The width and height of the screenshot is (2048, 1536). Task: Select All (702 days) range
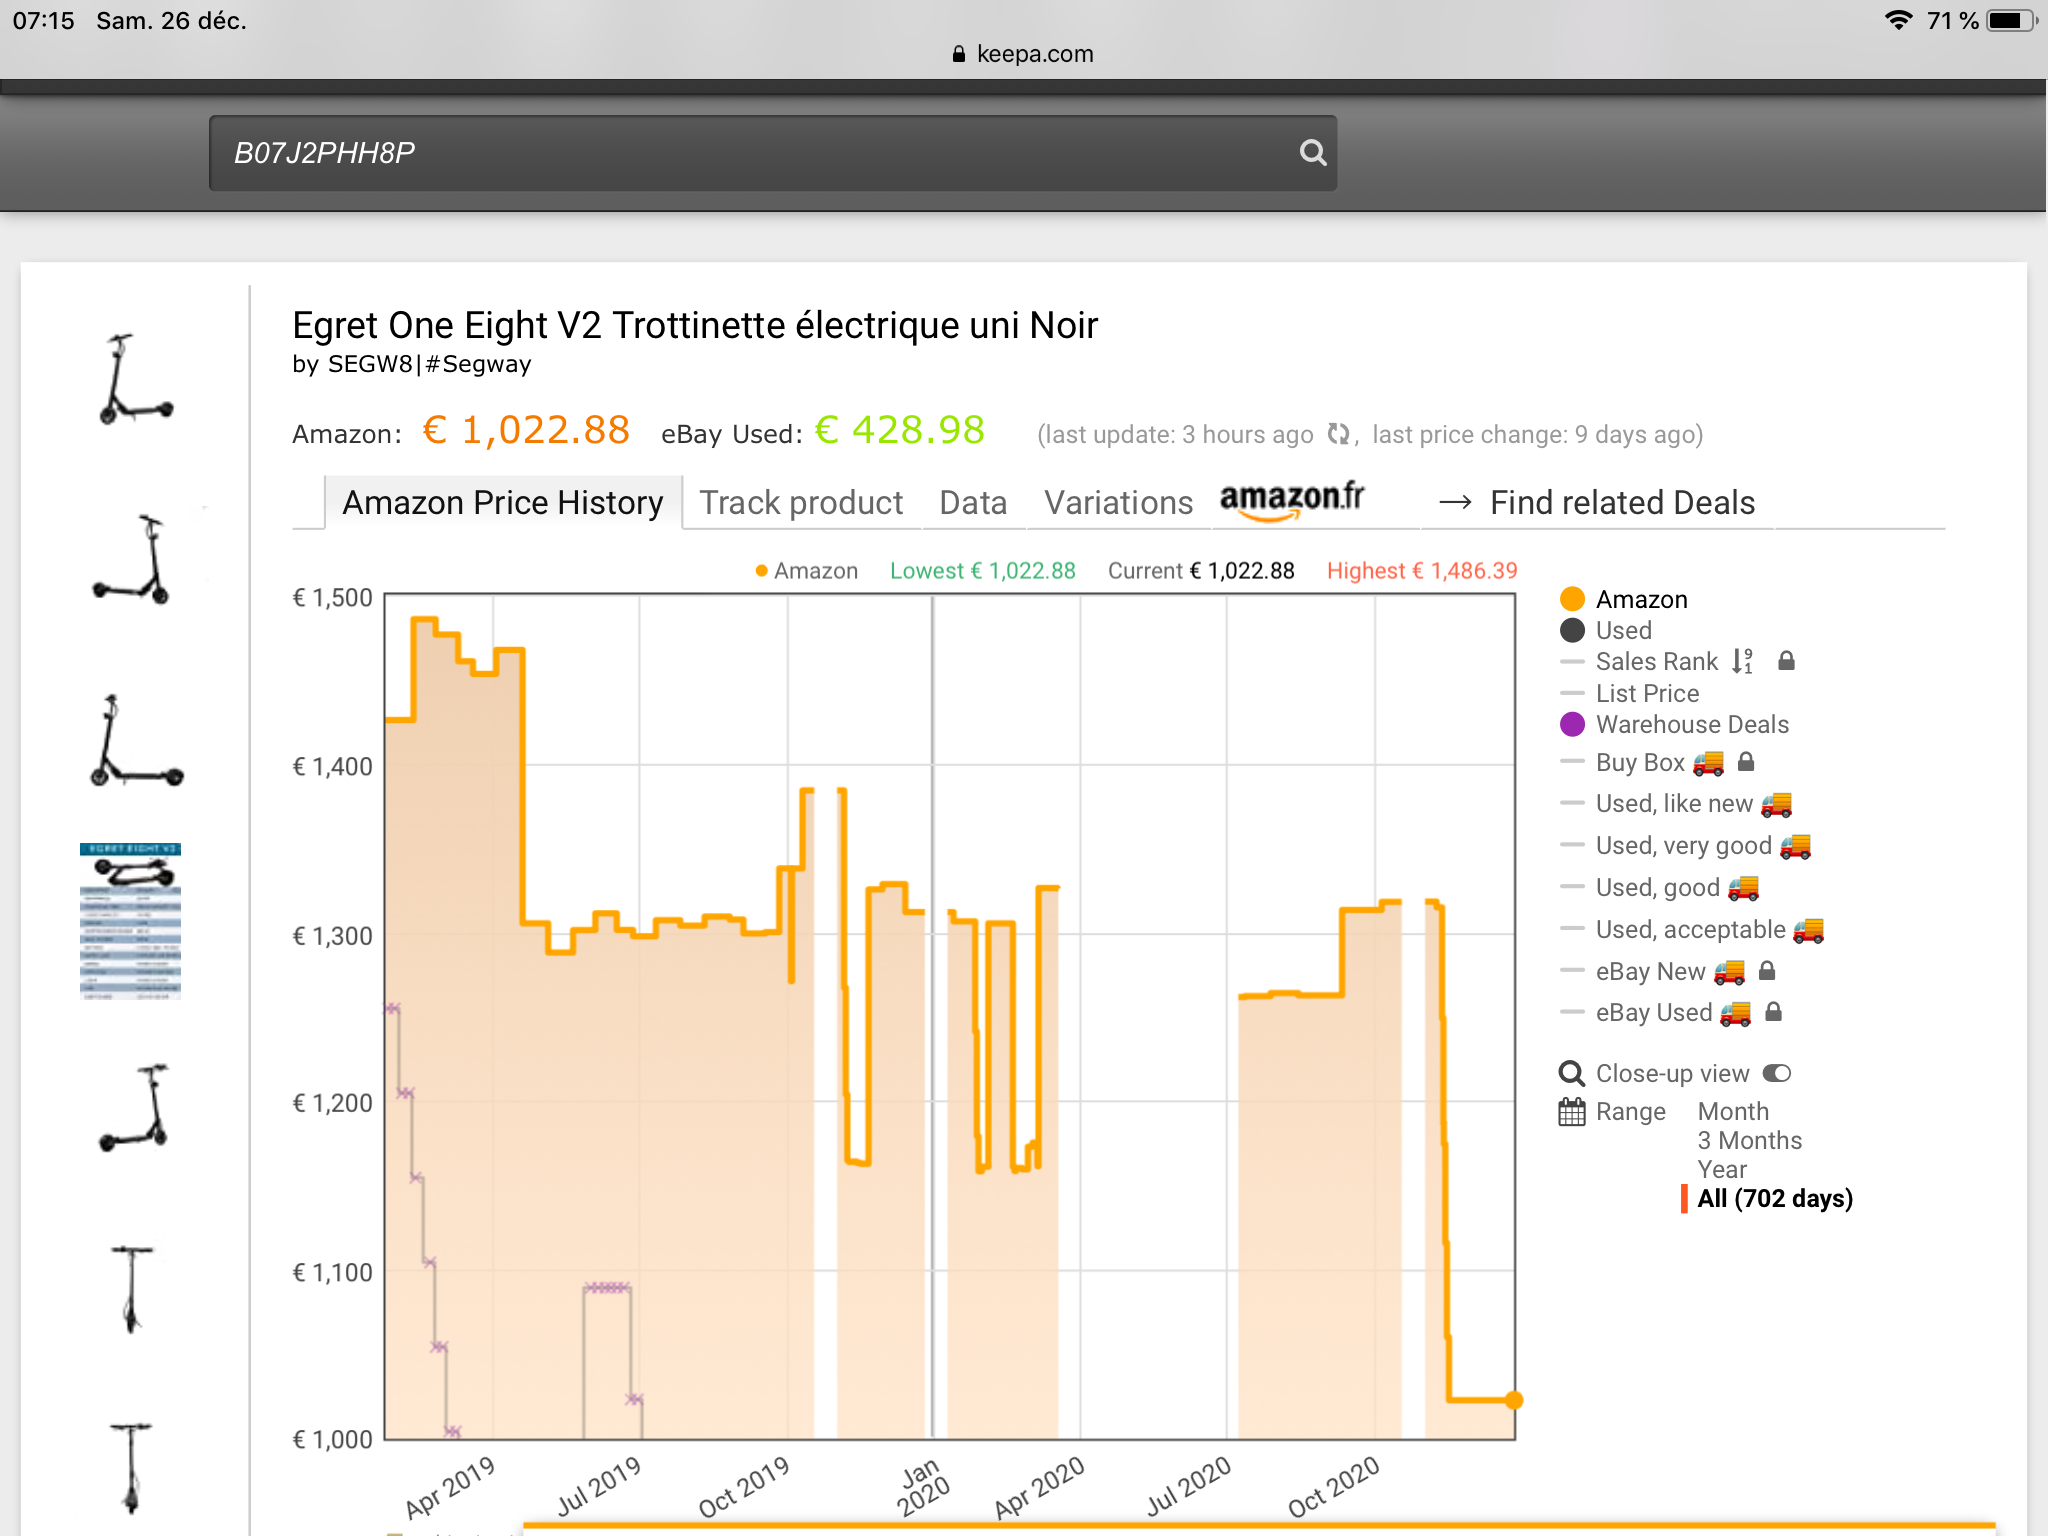(1774, 1199)
